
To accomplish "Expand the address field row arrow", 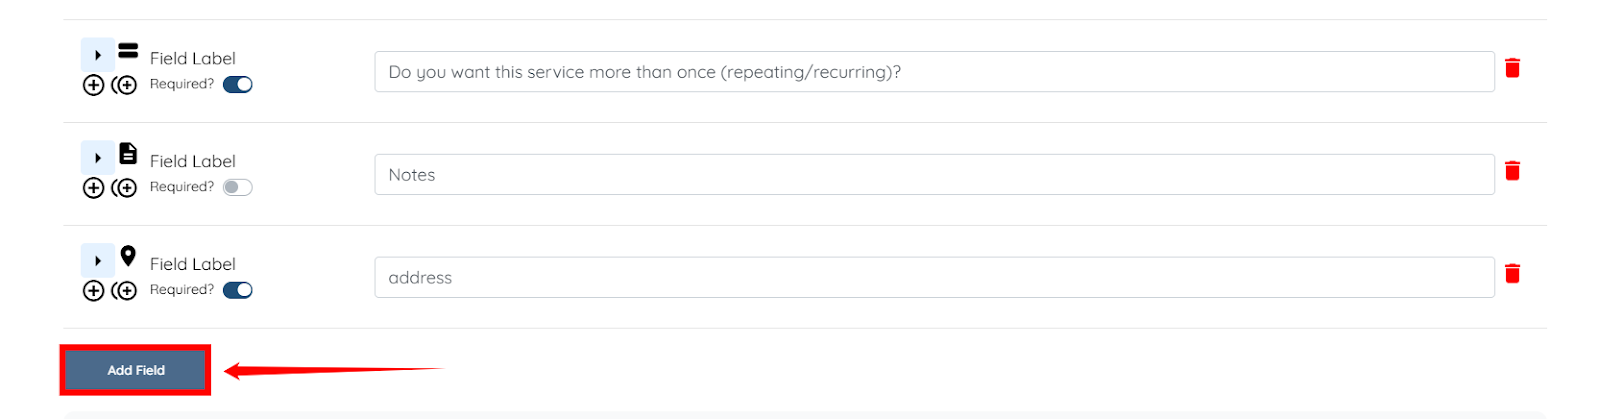I will tap(98, 261).
